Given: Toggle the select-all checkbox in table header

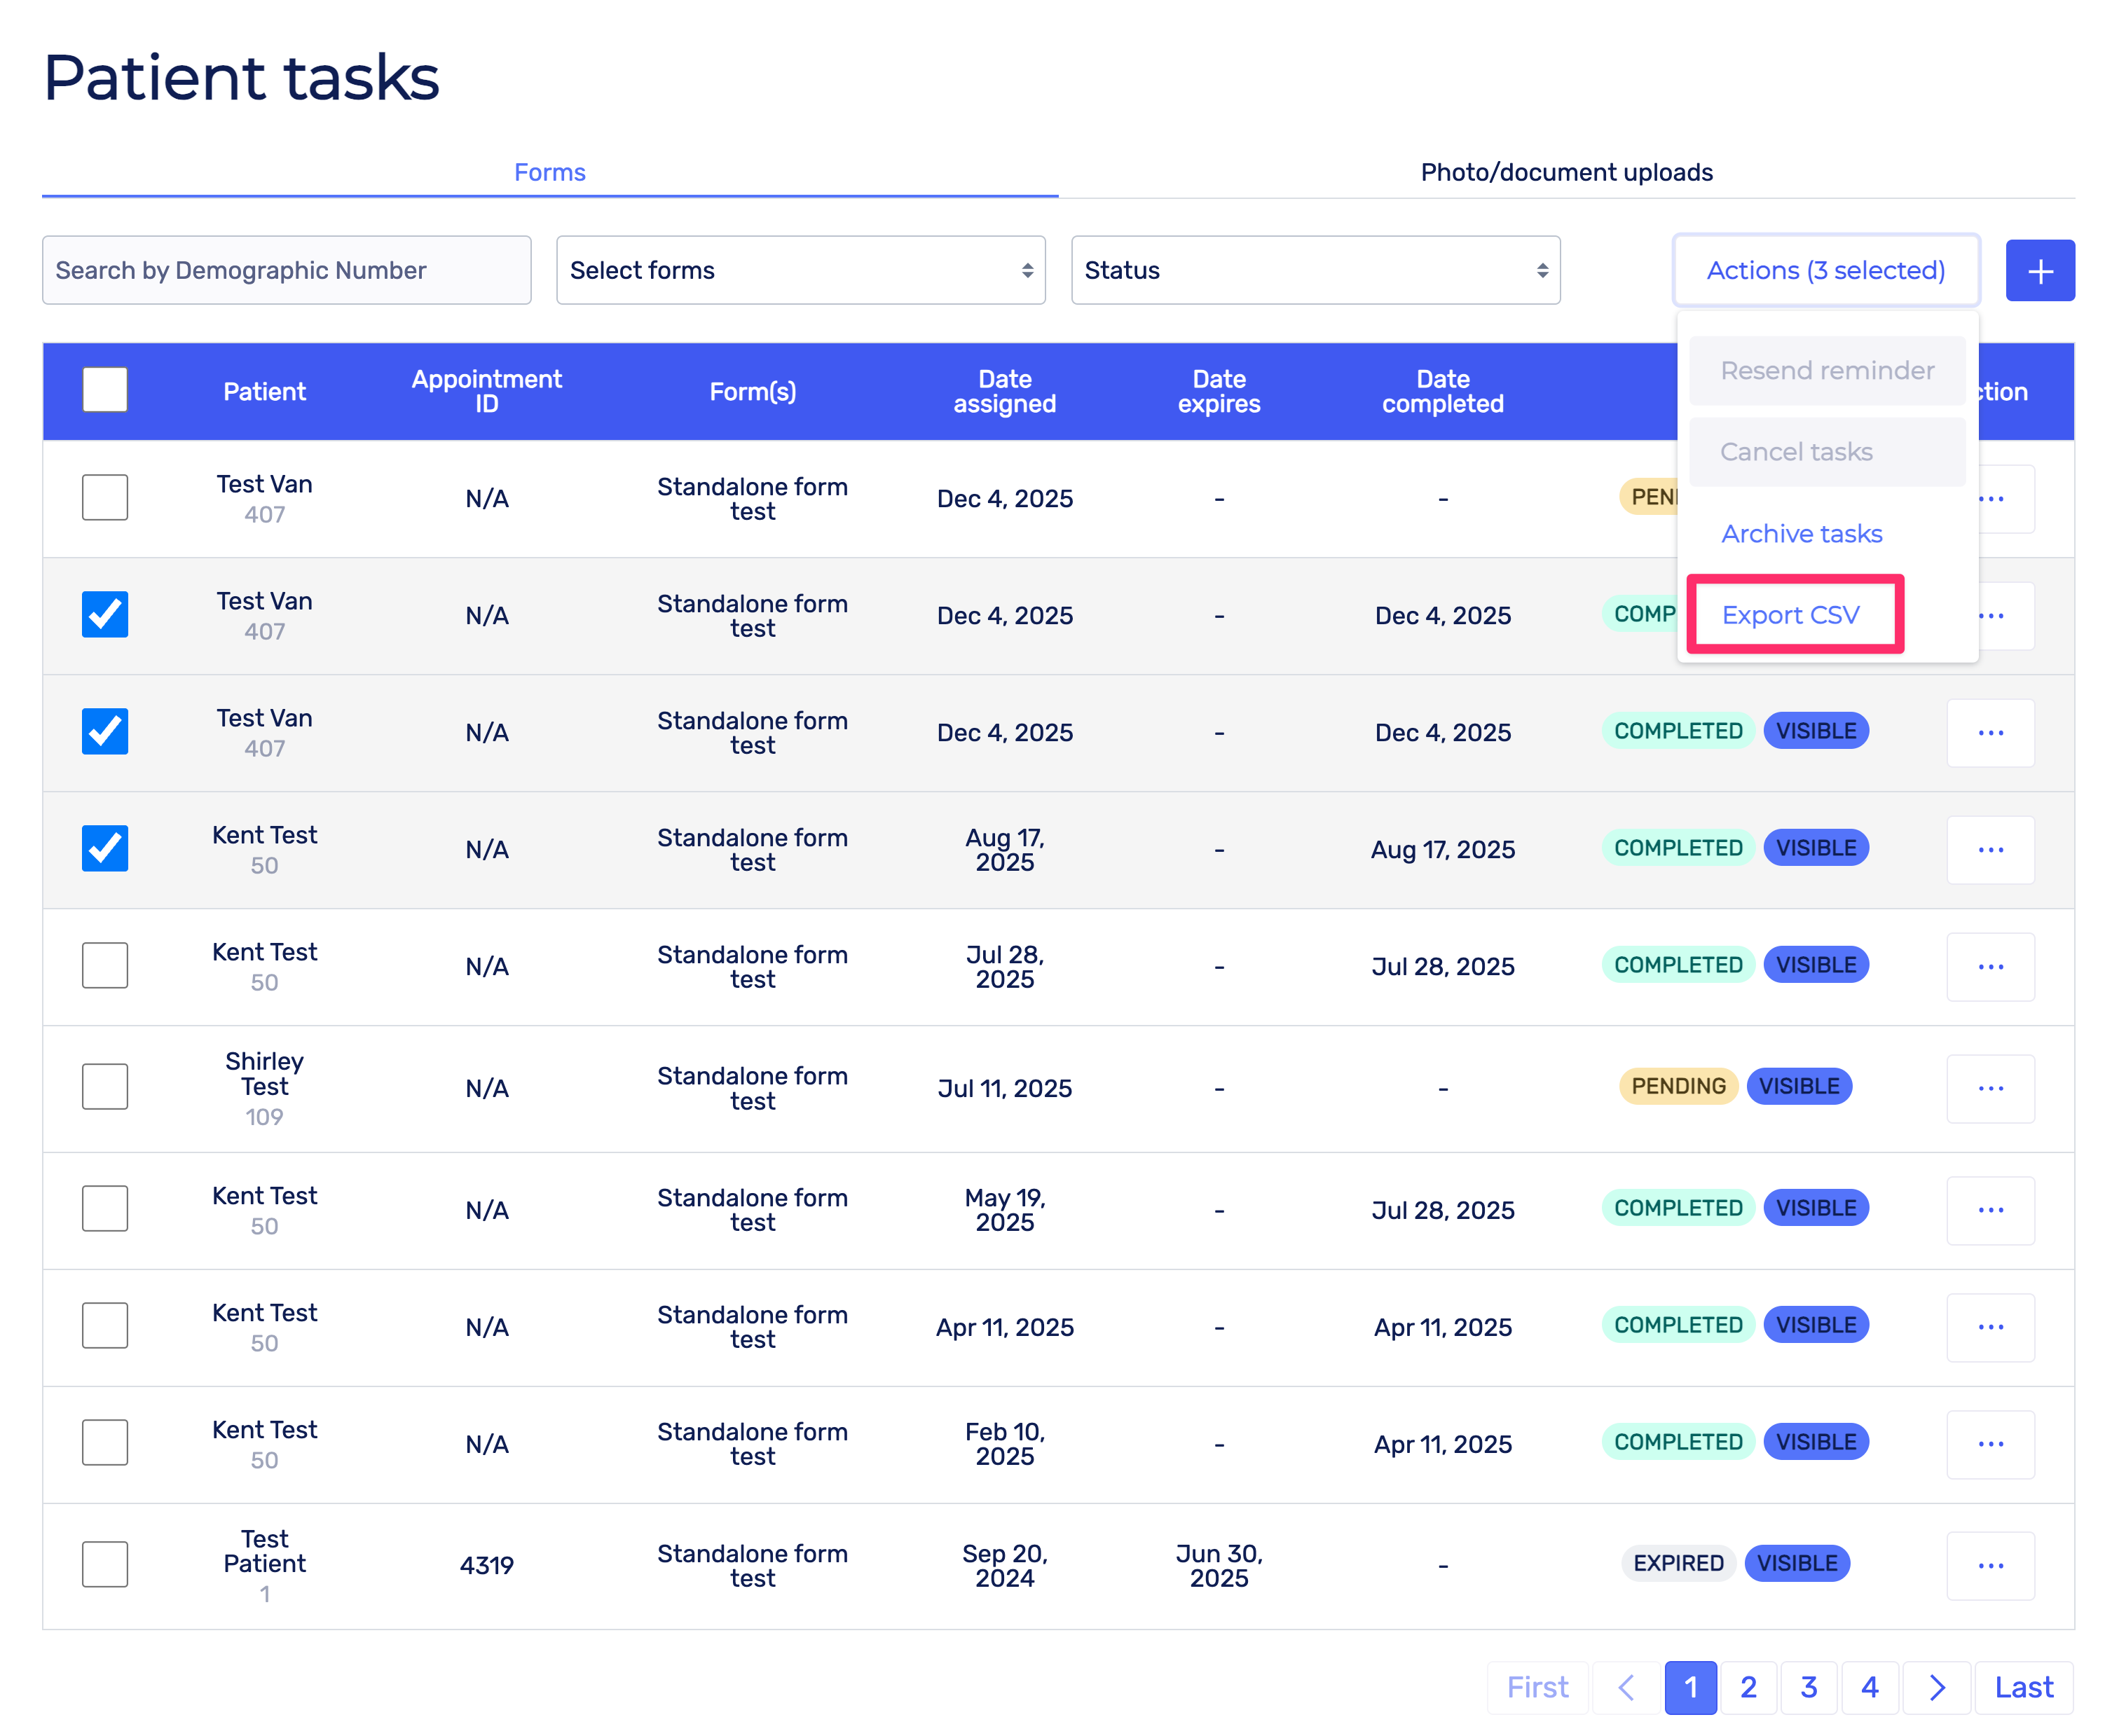Looking at the screenshot, I should [105, 390].
